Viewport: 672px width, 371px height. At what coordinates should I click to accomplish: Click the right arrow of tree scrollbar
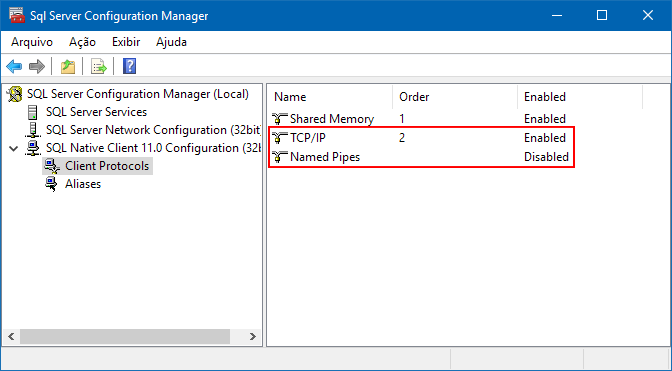coord(253,336)
